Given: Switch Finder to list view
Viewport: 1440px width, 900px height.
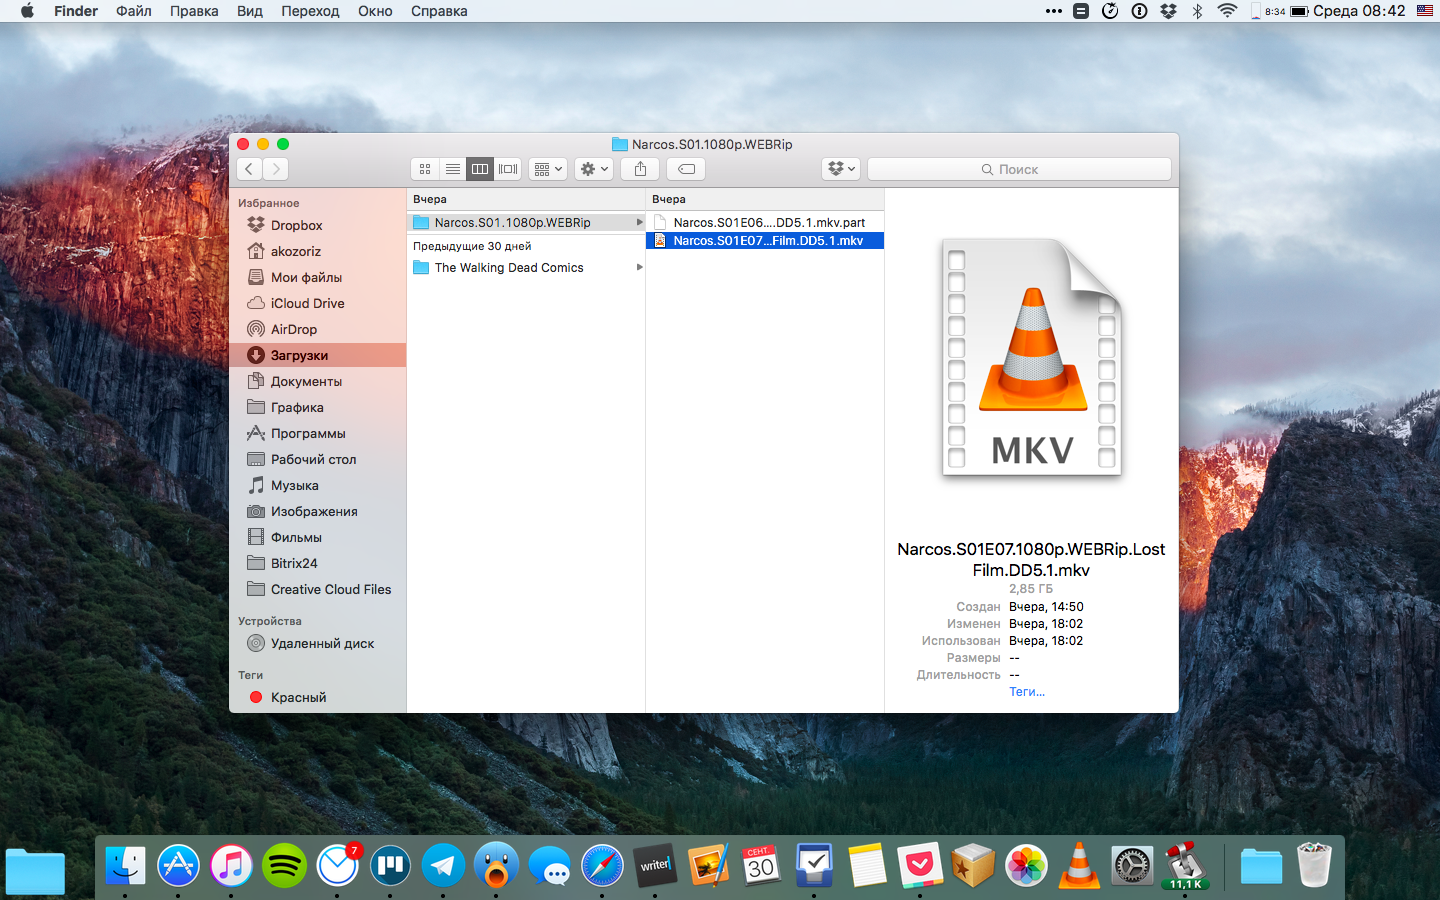Looking at the screenshot, I should [453, 169].
